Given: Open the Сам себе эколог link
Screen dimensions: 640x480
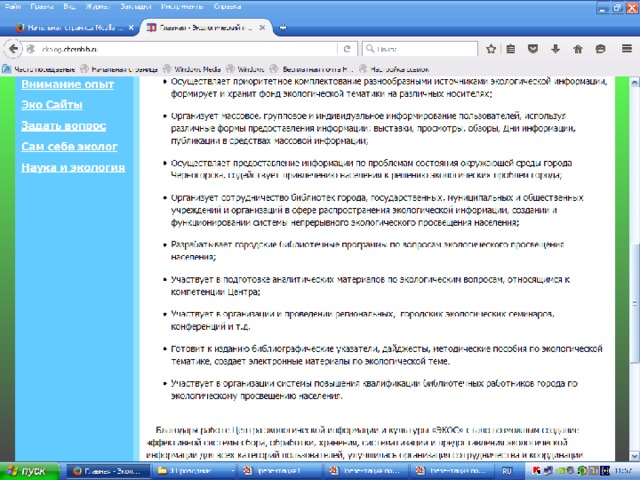Looking at the screenshot, I should point(69,147).
